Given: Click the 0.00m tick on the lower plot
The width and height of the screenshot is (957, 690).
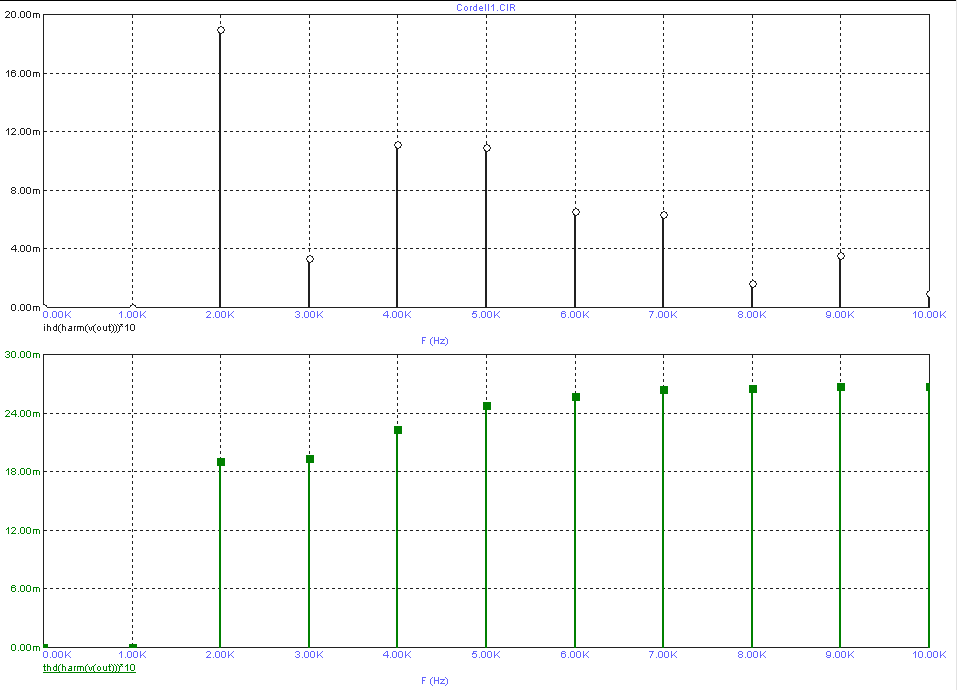Looking at the screenshot, I should [25, 647].
